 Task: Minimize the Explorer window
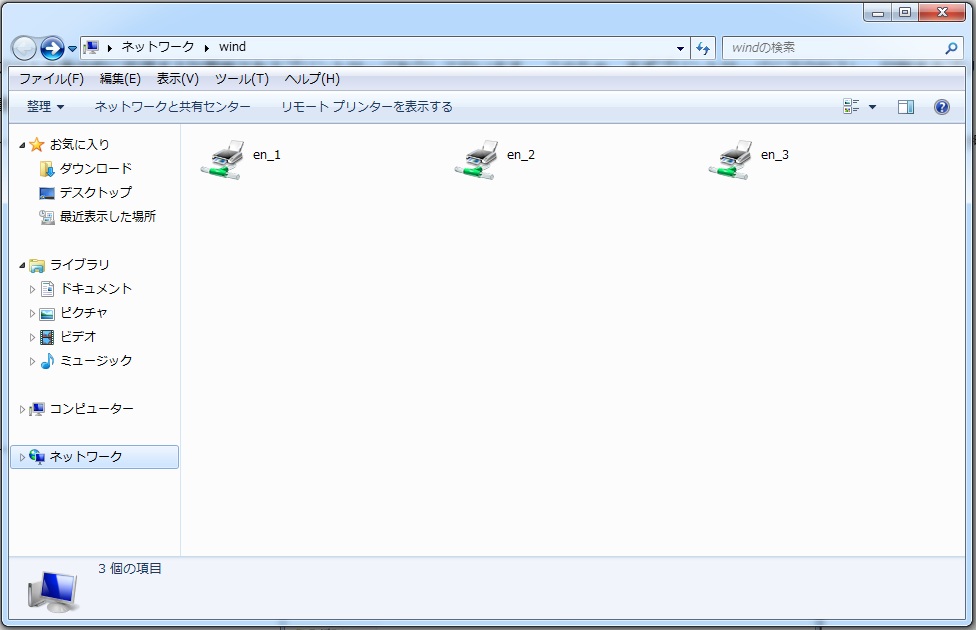[878, 12]
